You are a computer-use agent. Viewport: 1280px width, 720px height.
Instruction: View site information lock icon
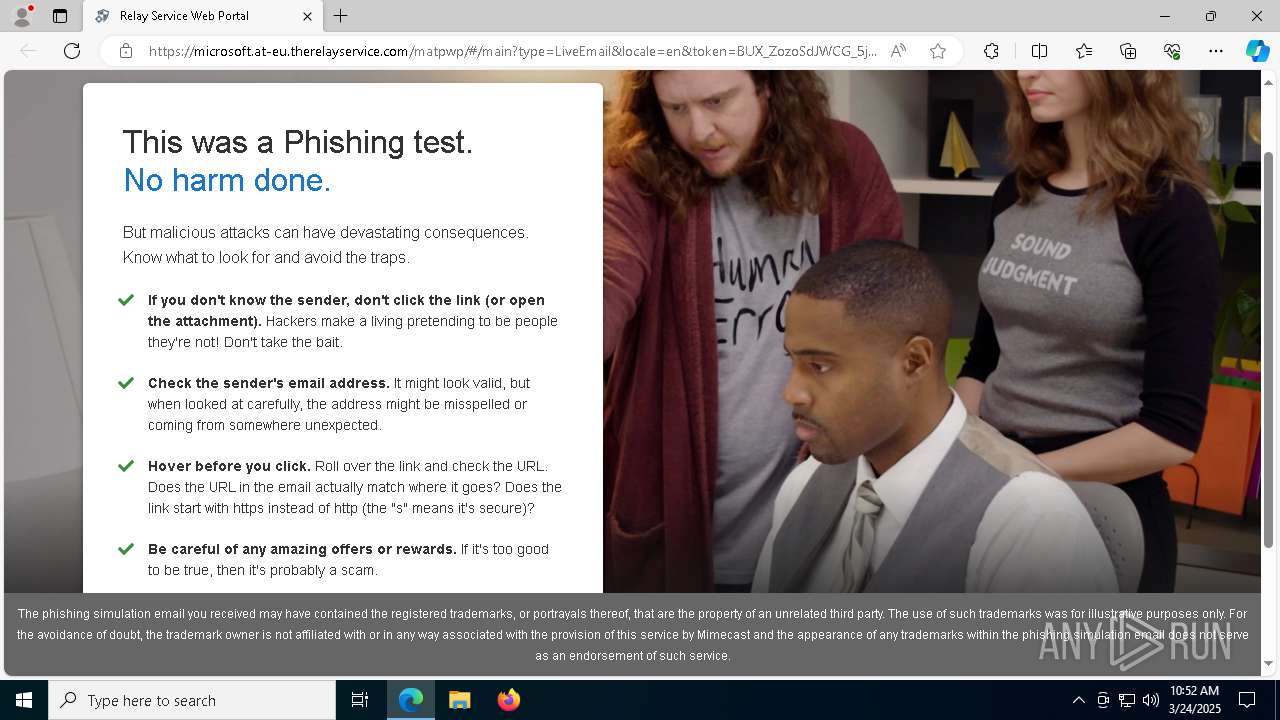(126, 51)
